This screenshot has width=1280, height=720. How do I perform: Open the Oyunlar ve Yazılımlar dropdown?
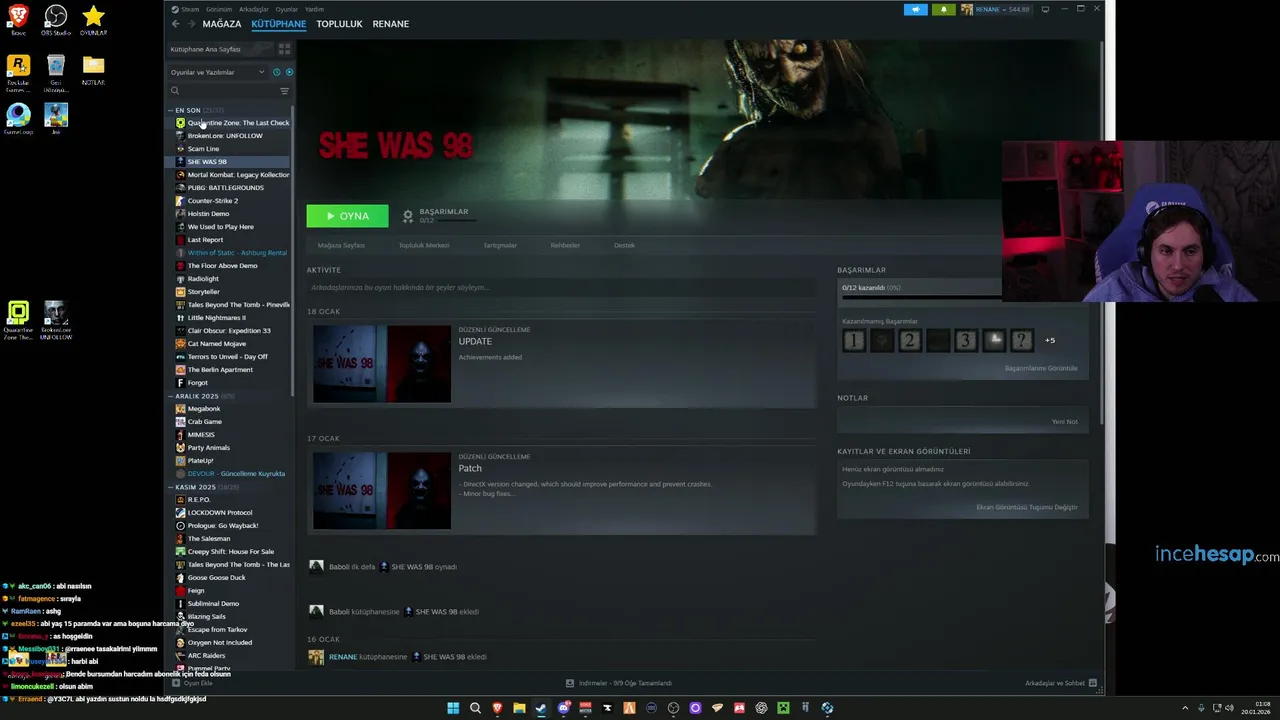tap(217, 72)
